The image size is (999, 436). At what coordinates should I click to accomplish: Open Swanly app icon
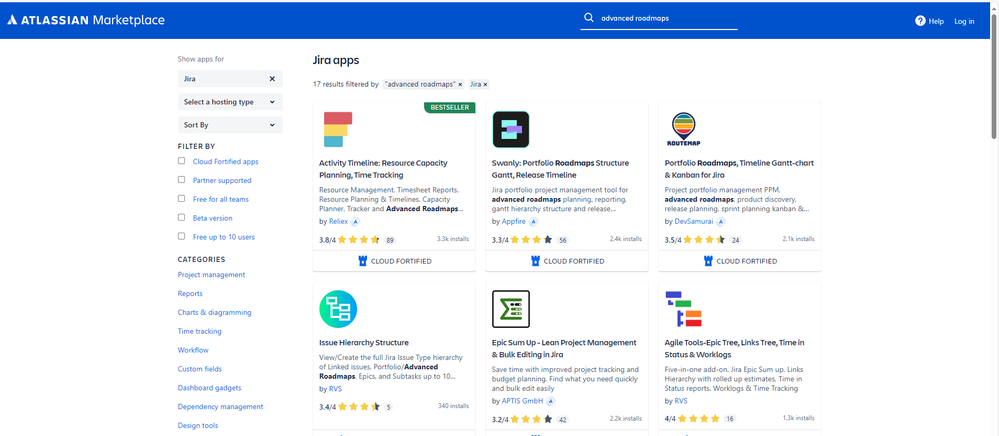point(511,129)
